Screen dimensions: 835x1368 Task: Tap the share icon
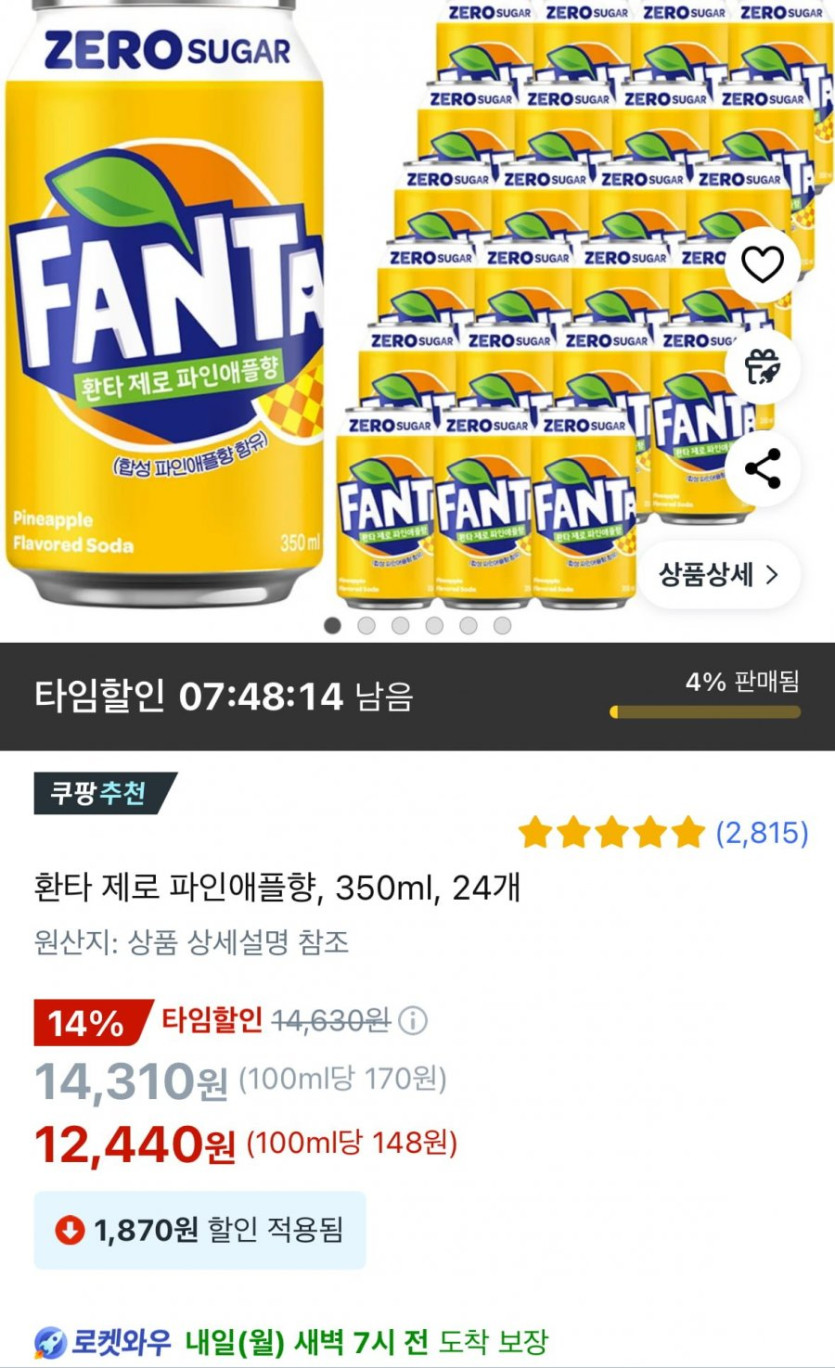[x=763, y=469]
